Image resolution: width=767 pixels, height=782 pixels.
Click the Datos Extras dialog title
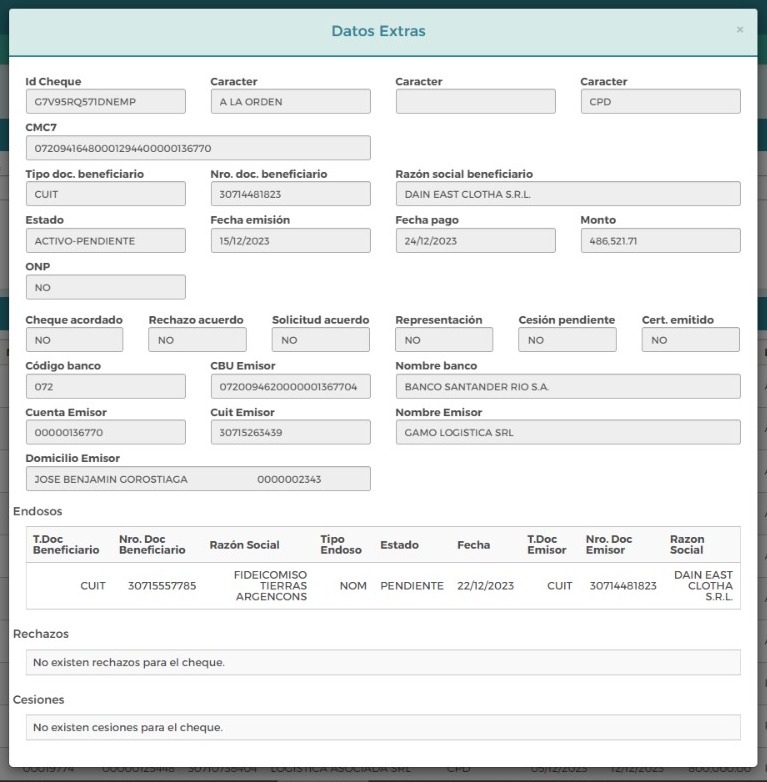point(379,31)
